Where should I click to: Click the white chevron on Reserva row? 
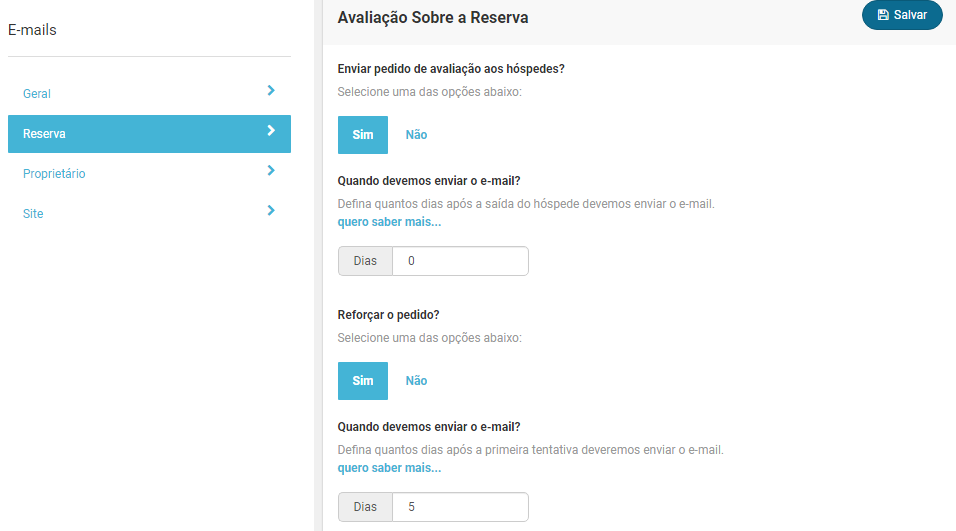271,131
